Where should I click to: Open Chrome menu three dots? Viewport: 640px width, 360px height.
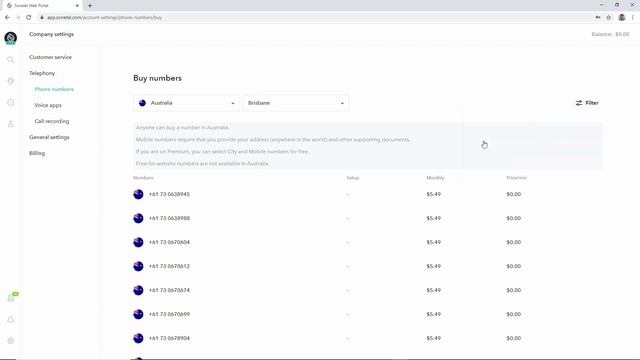633,18
